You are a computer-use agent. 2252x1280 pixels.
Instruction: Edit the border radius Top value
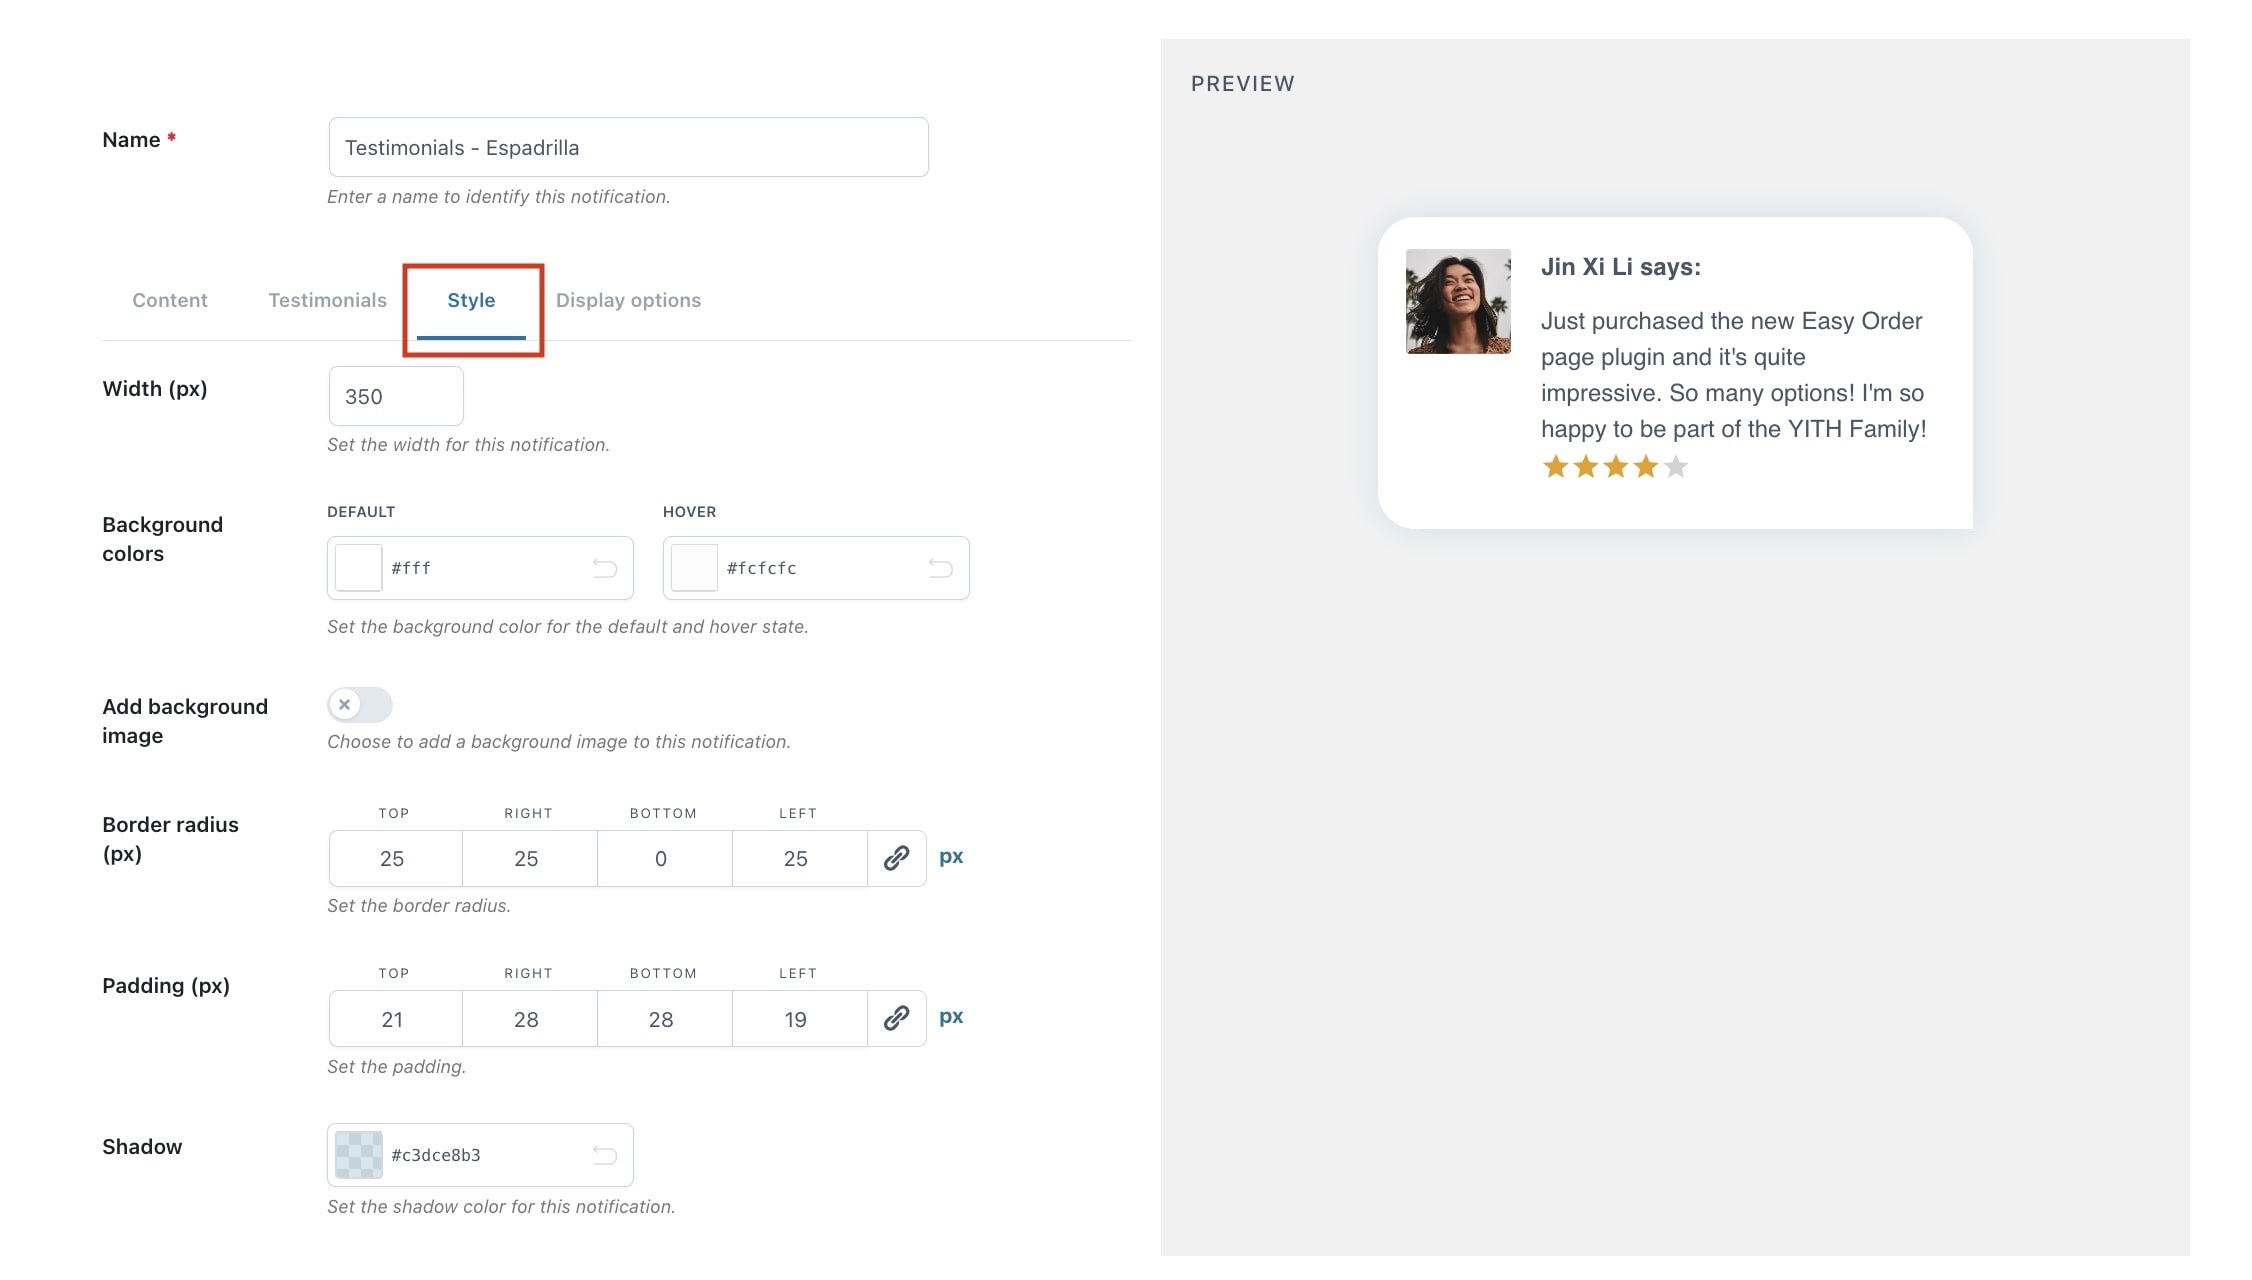click(395, 858)
